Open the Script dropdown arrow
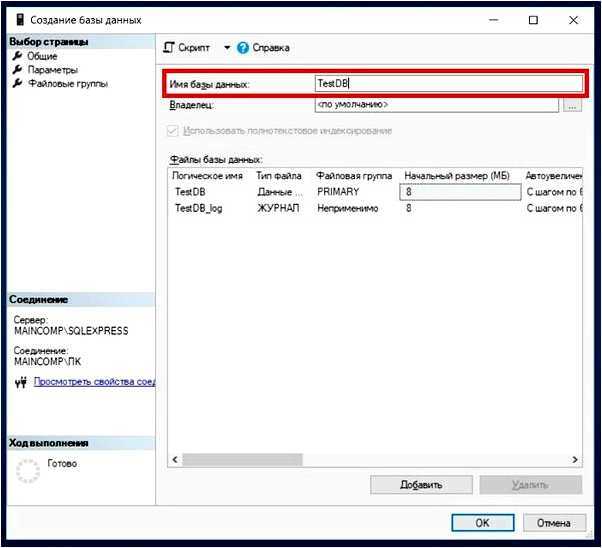The width and height of the screenshot is (602, 548). coord(227,48)
